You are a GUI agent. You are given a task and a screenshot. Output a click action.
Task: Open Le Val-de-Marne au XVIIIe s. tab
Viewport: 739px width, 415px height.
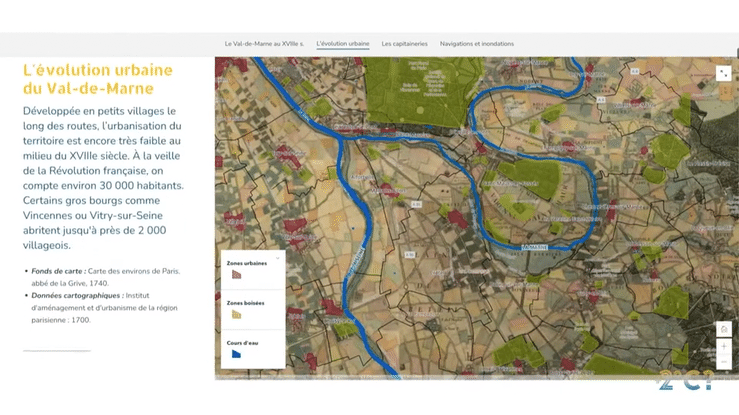(264, 44)
